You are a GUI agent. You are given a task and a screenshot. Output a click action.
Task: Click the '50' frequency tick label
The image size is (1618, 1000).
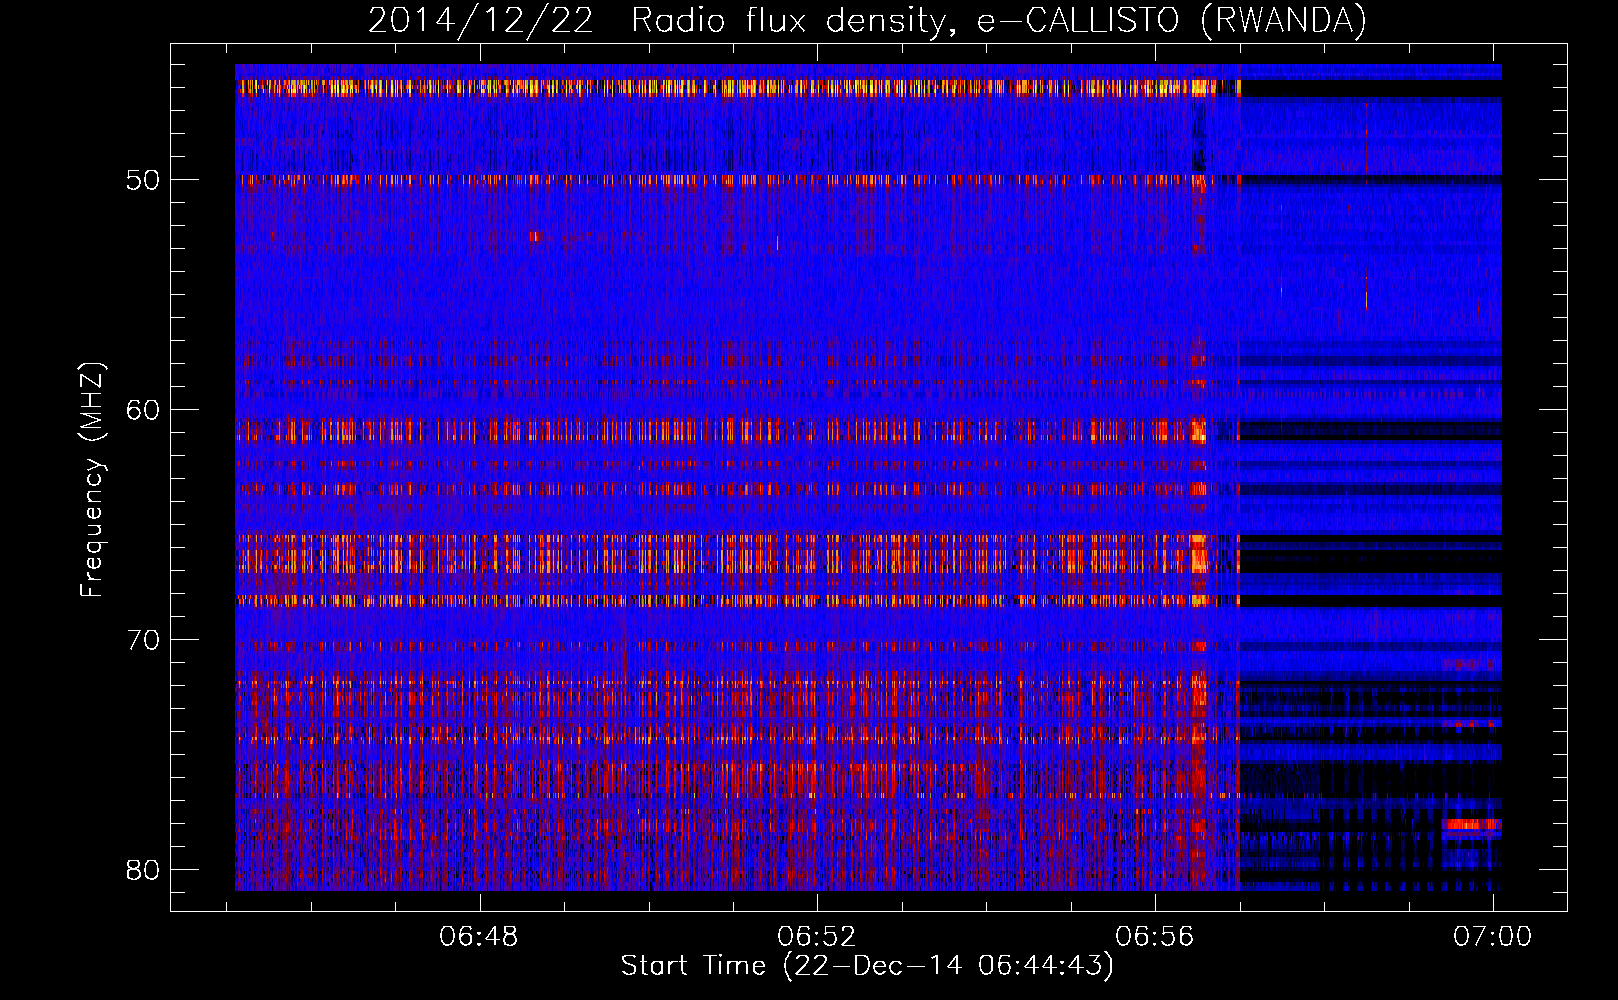click(x=143, y=180)
